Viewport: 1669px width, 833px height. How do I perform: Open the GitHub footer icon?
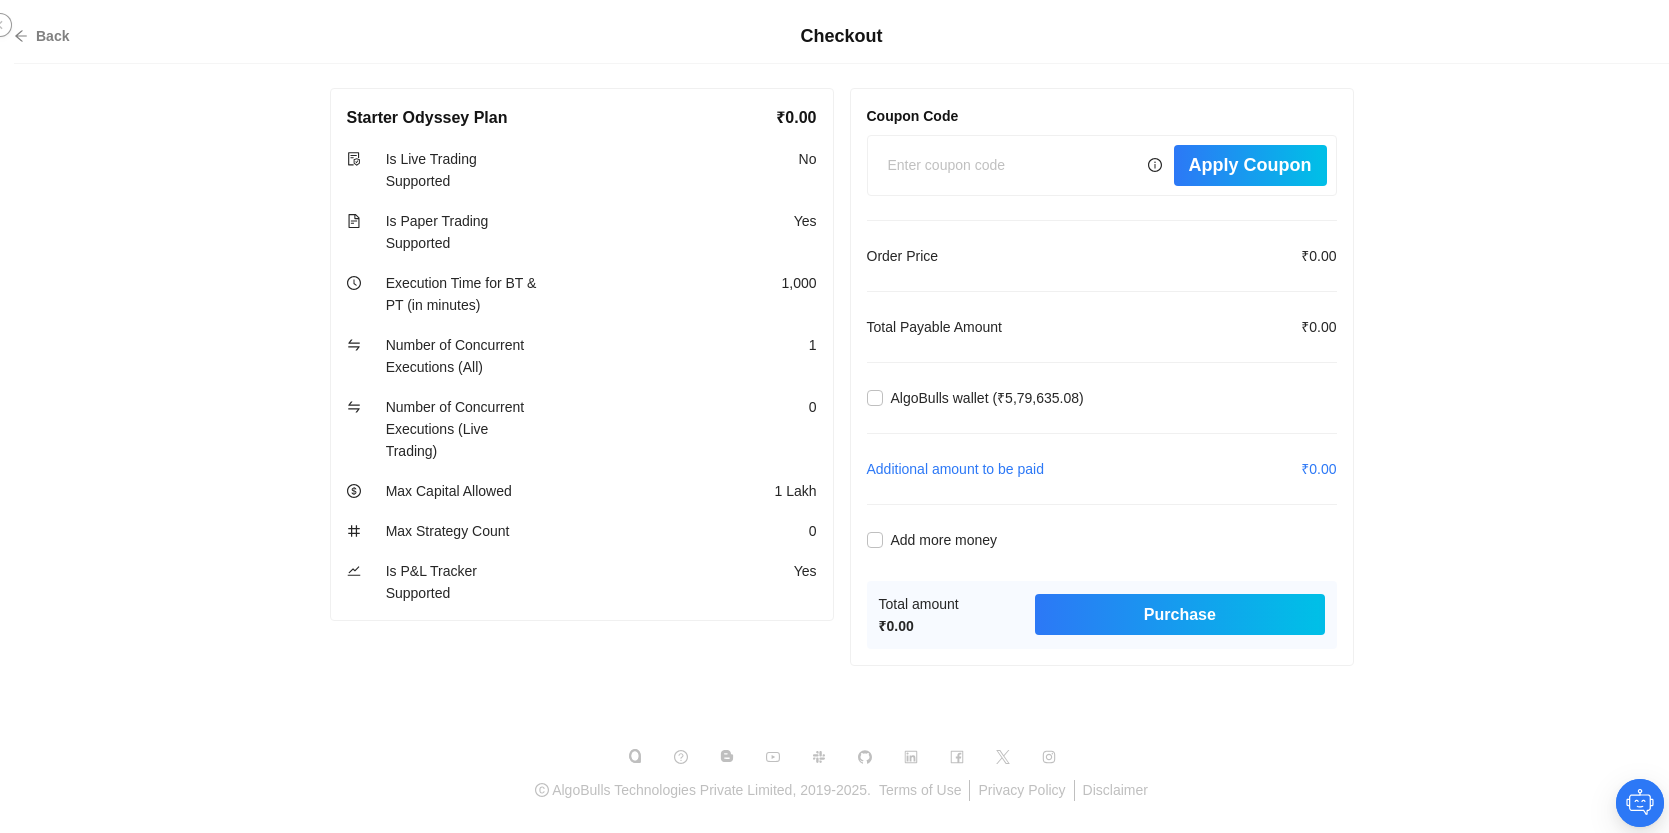865,757
